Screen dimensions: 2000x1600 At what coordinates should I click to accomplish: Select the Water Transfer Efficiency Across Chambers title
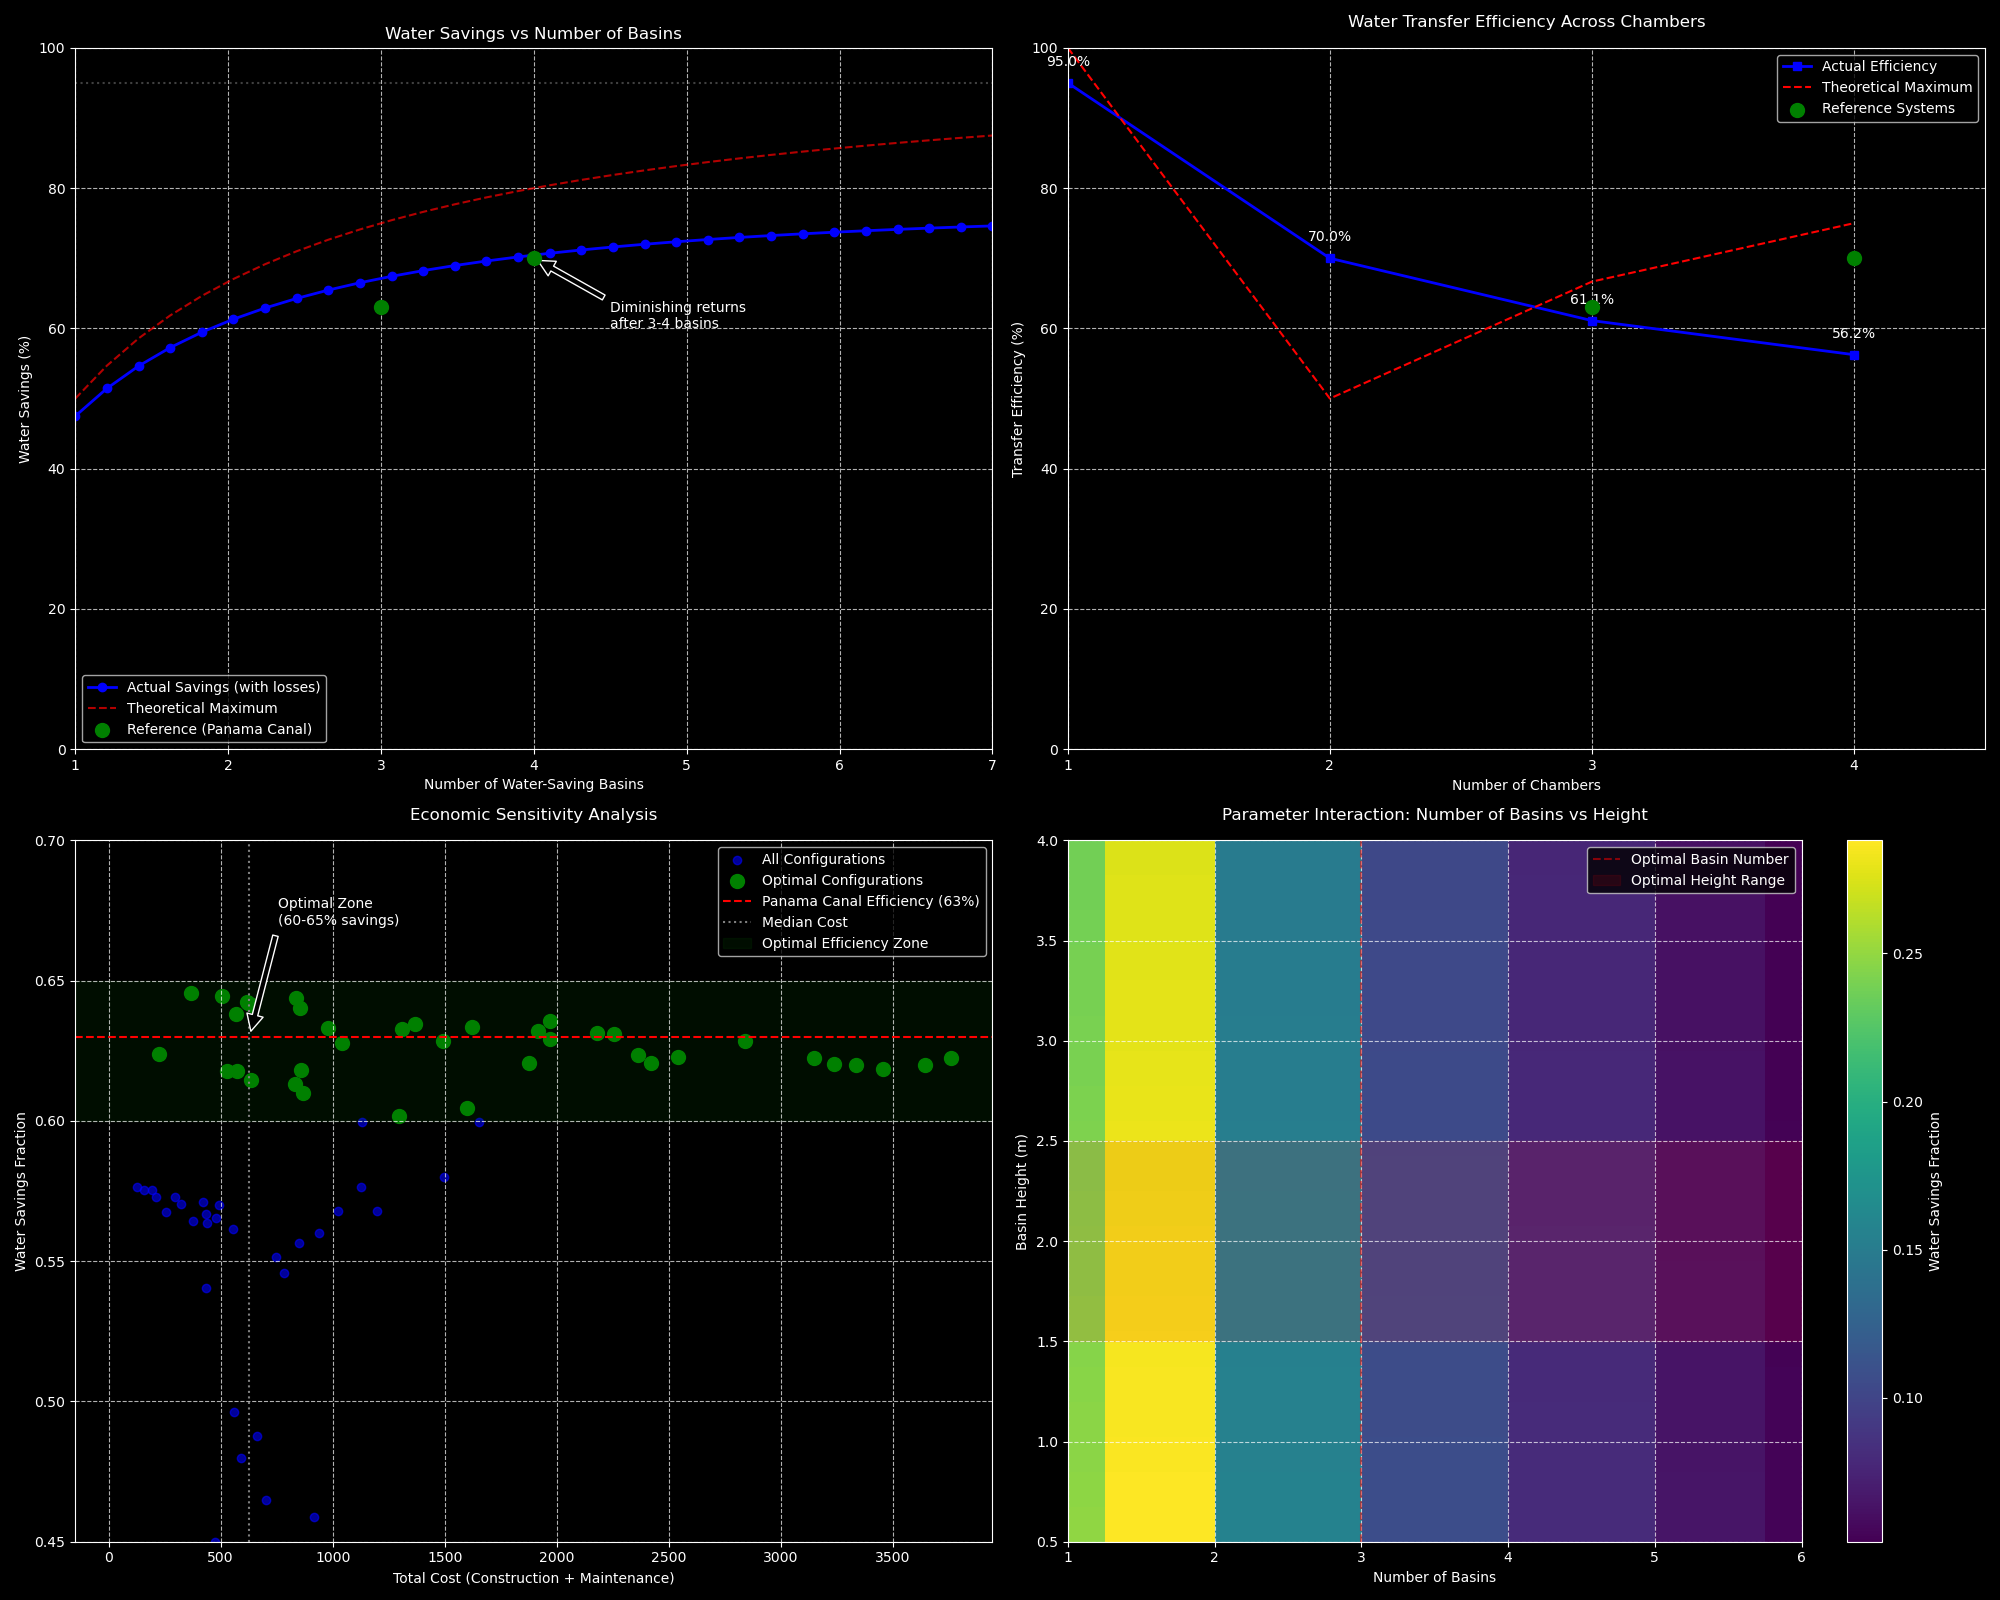pyautogui.click(x=1525, y=21)
